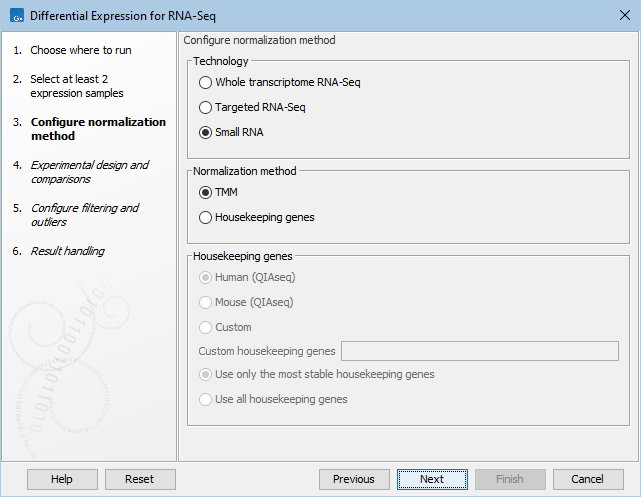This screenshot has height=497, width=641.
Task: Cancel the wizard
Action: (588, 479)
